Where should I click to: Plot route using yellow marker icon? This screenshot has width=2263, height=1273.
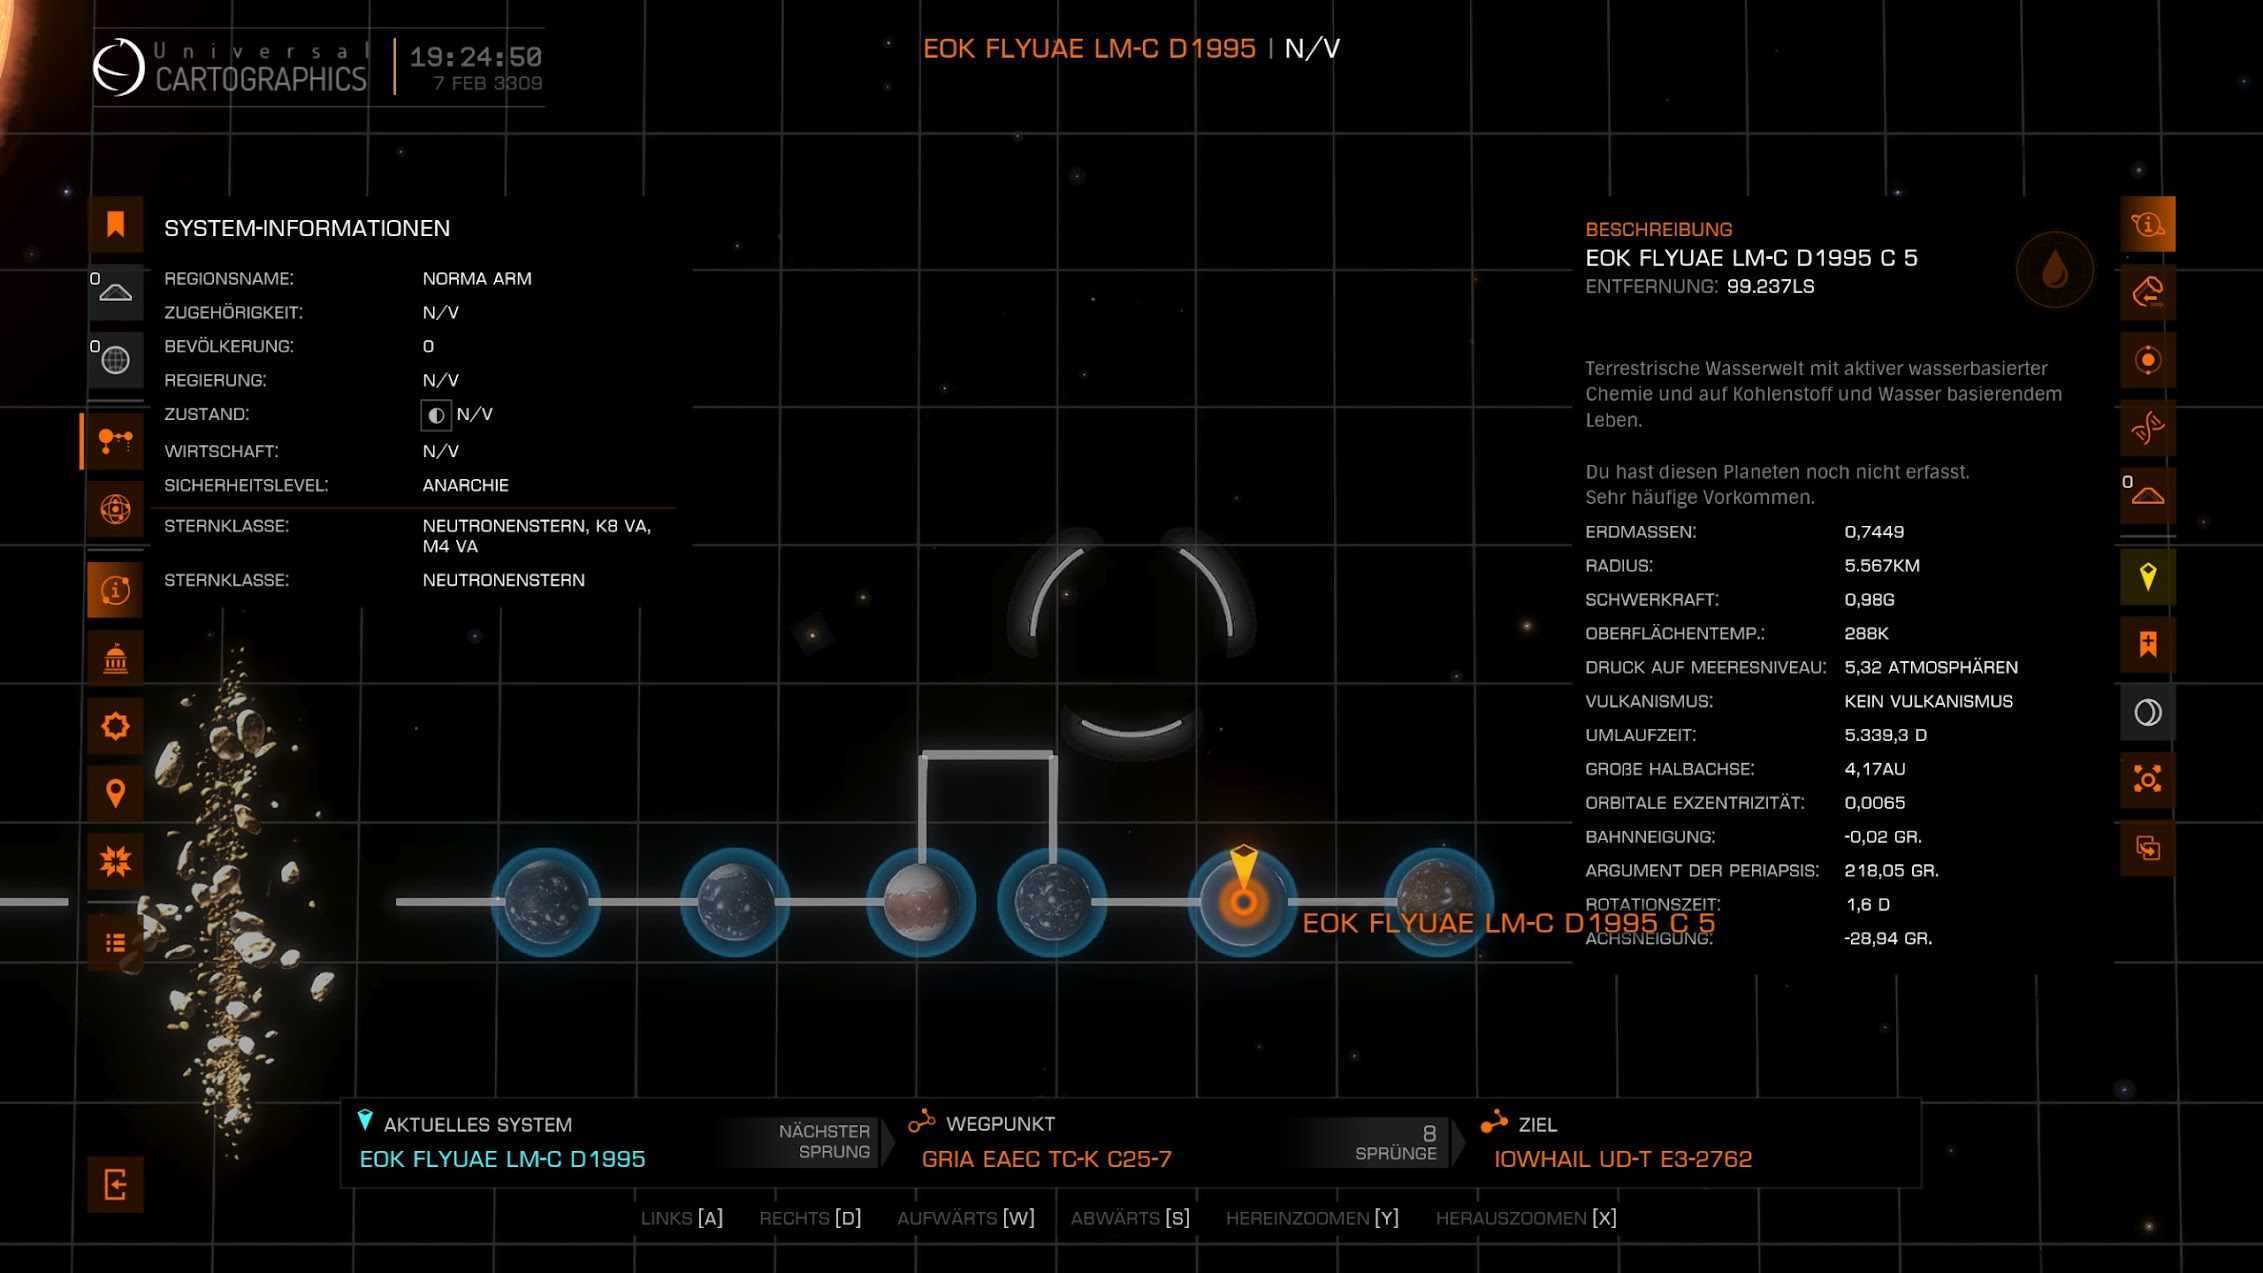click(x=2147, y=577)
